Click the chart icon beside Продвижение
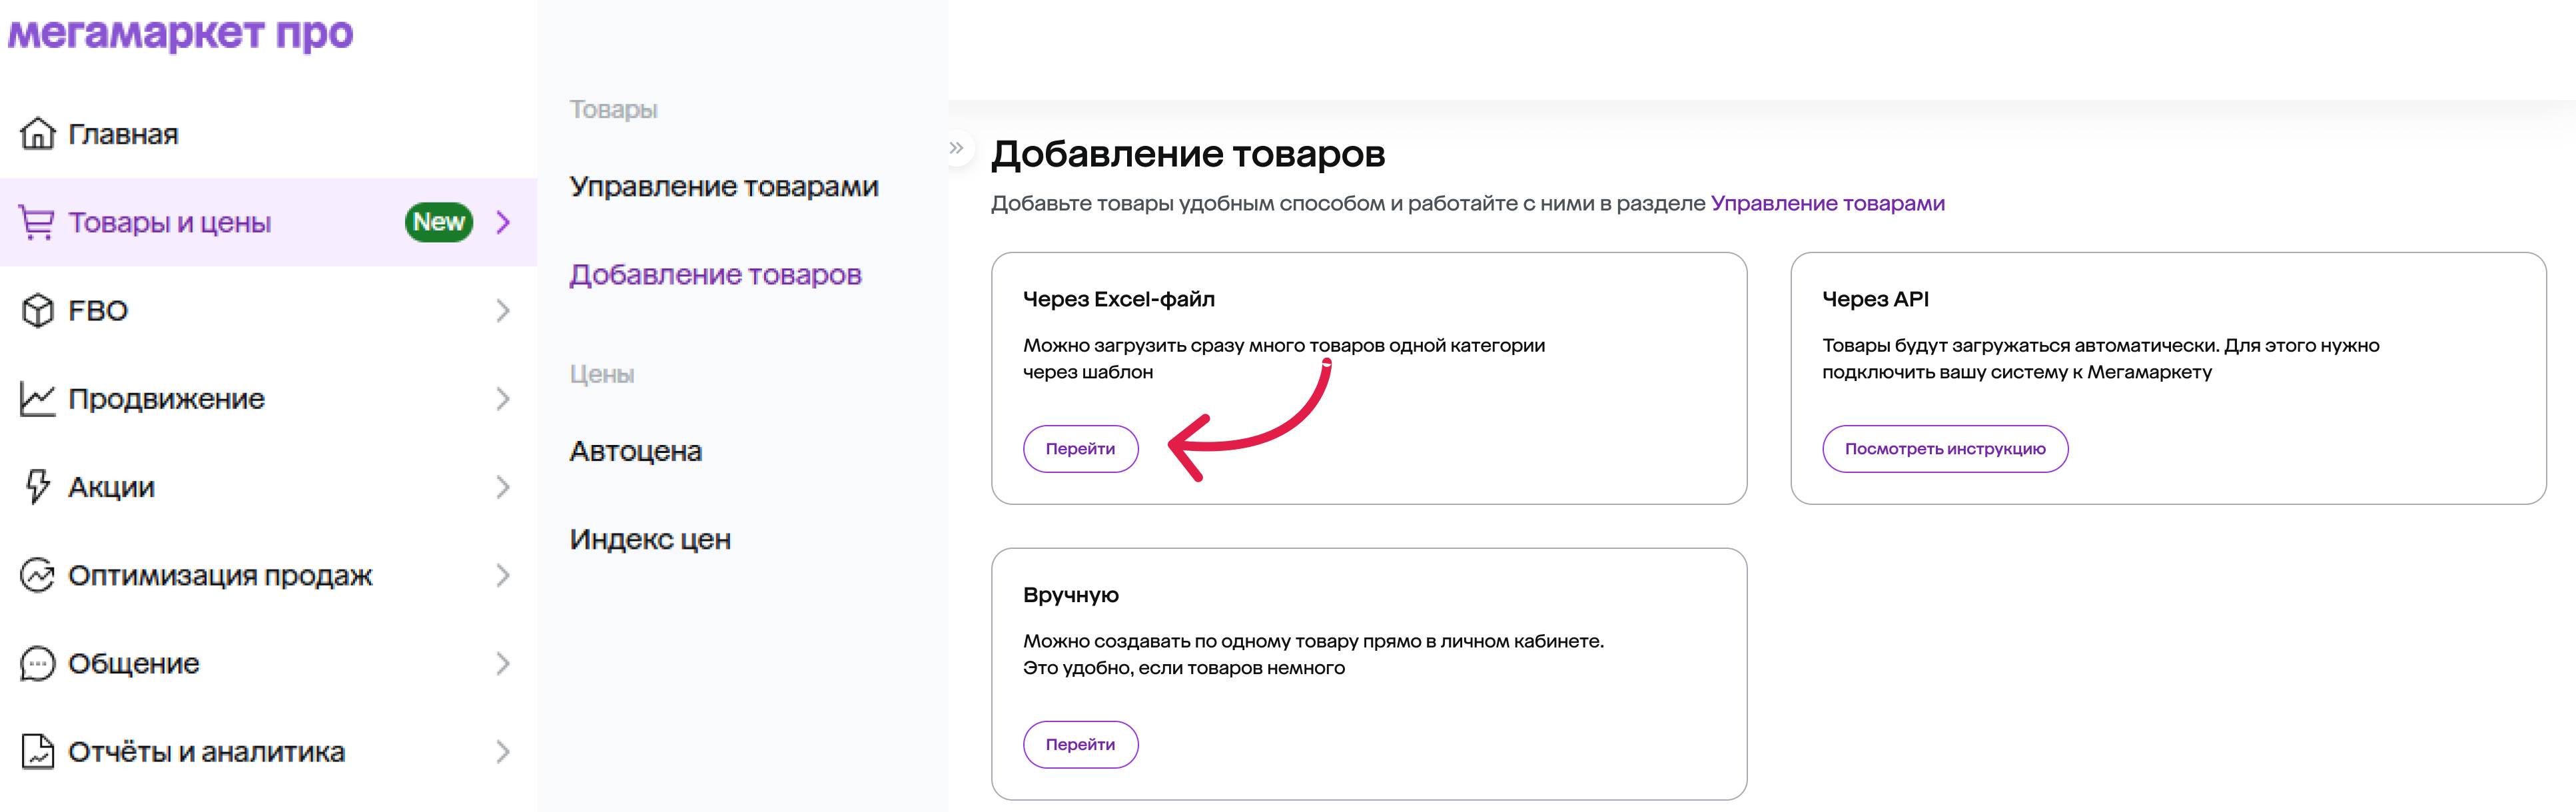Image resolution: width=2576 pixels, height=812 pixels. click(x=38, y=398)
